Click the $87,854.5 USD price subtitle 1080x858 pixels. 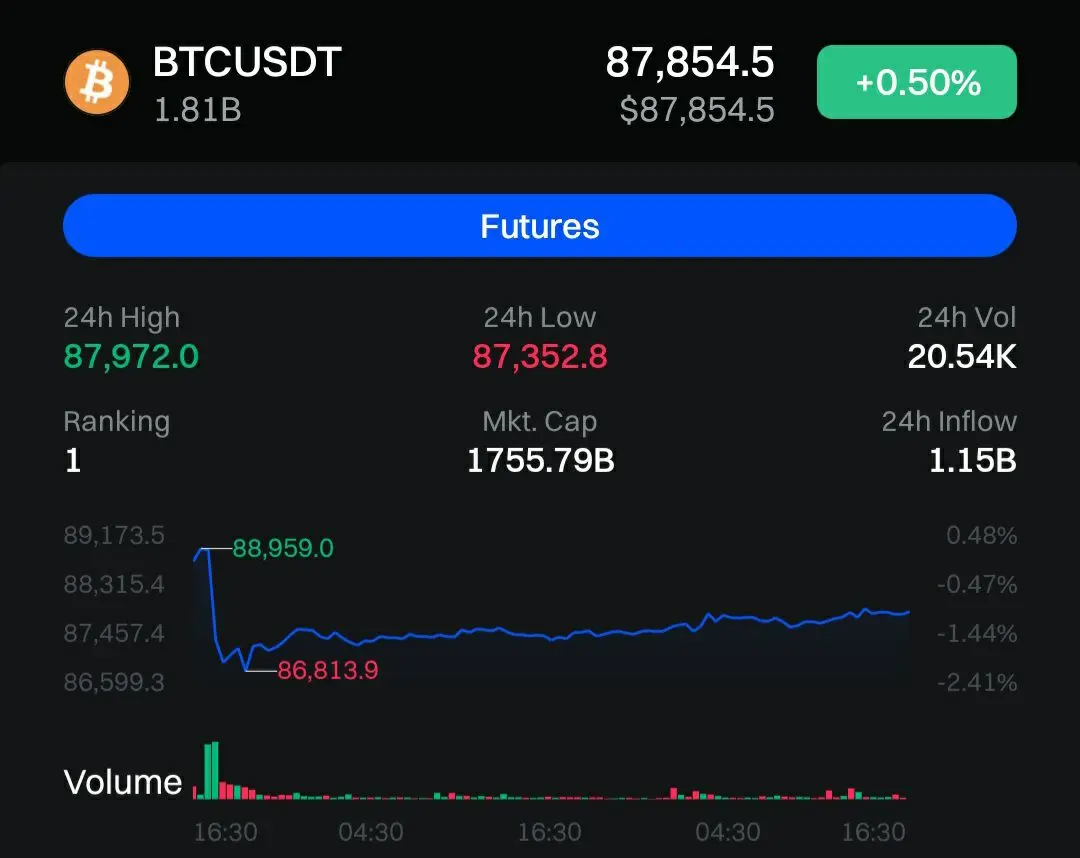[696, 109]
